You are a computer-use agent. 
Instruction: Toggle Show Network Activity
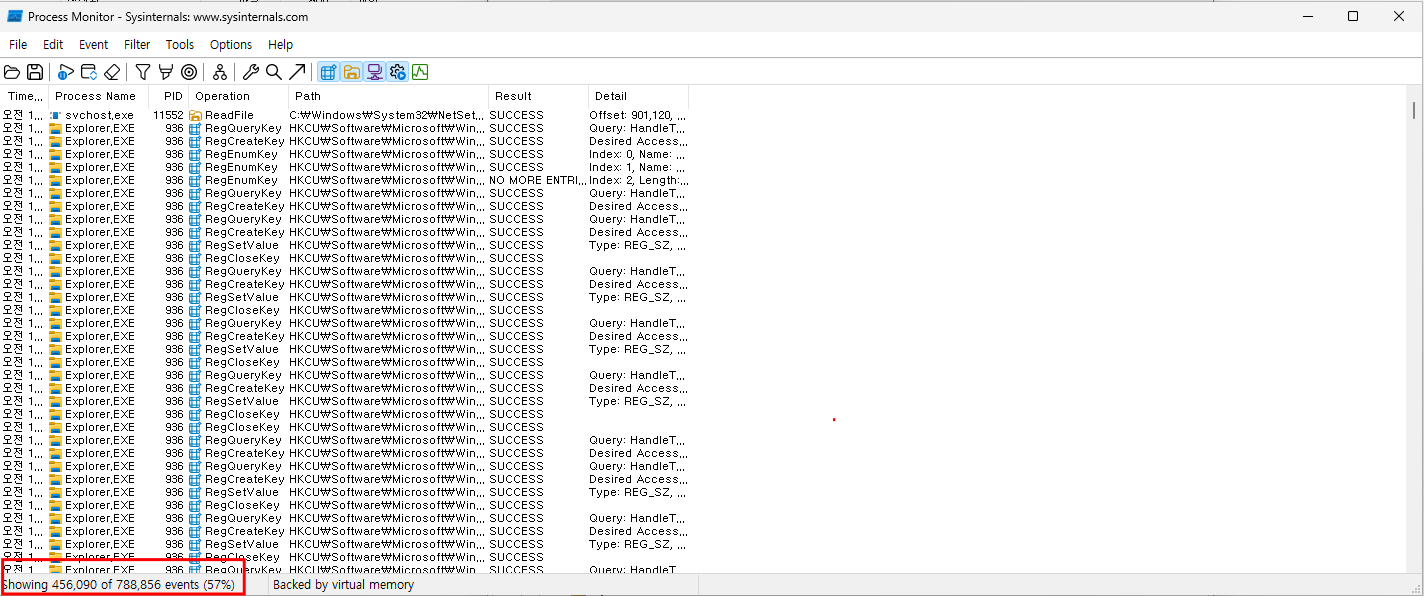tap(374, 72)
